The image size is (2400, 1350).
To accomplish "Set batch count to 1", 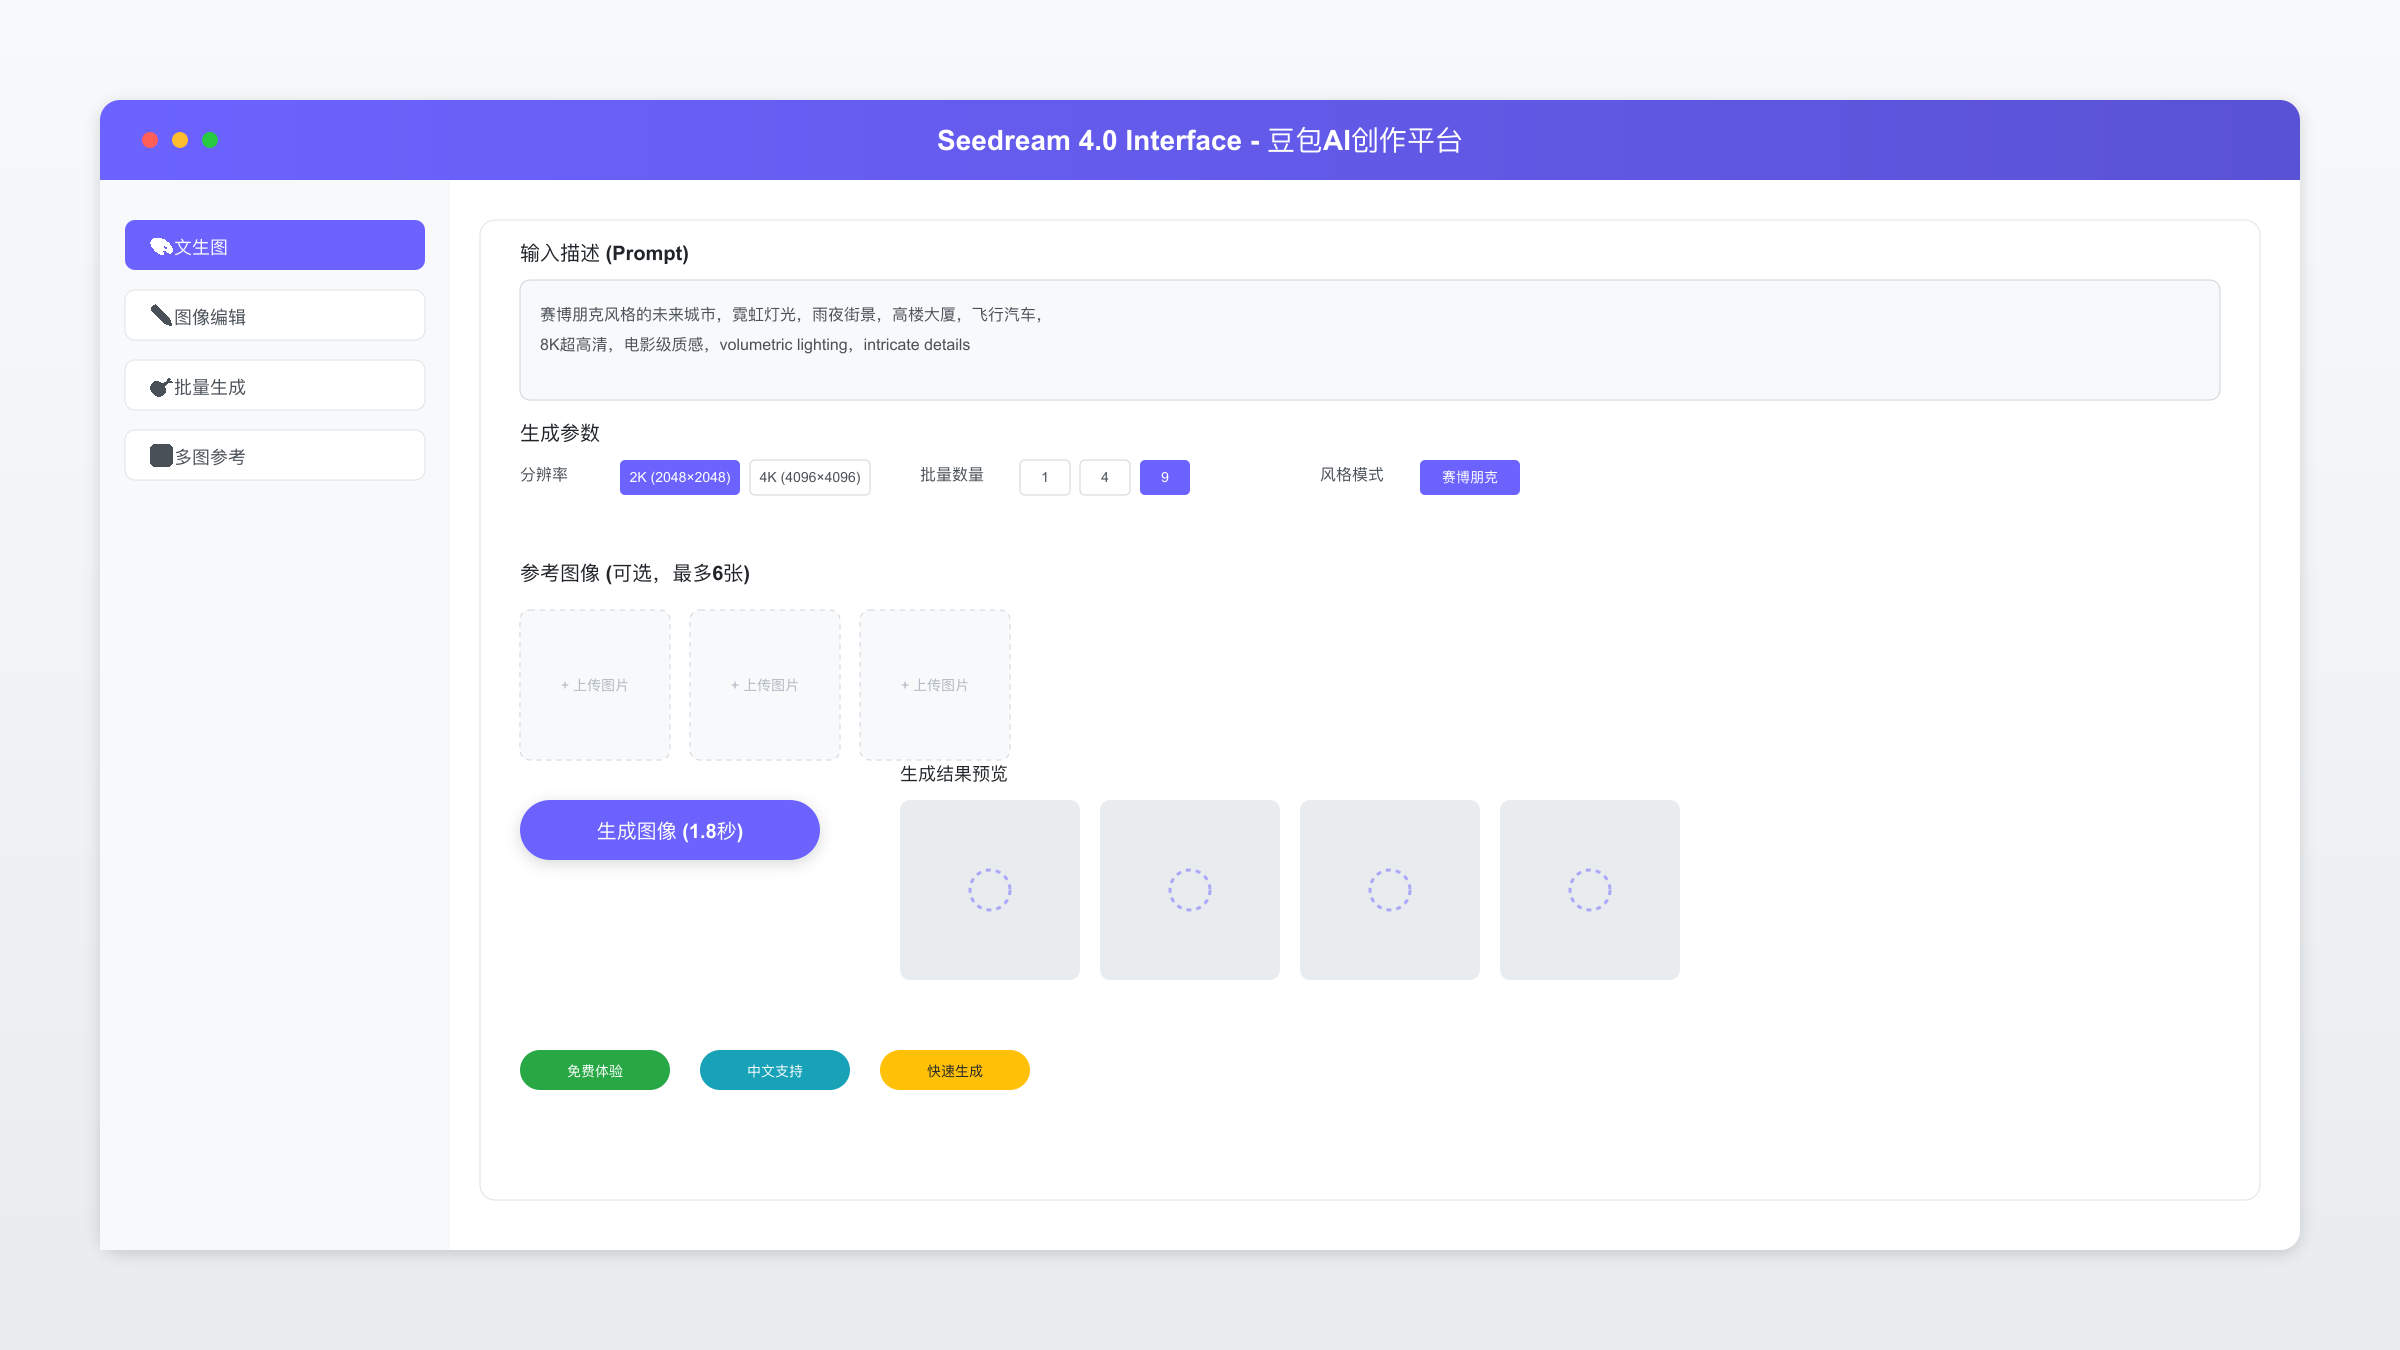I will pyautogui.click(x=1045, y=477).
